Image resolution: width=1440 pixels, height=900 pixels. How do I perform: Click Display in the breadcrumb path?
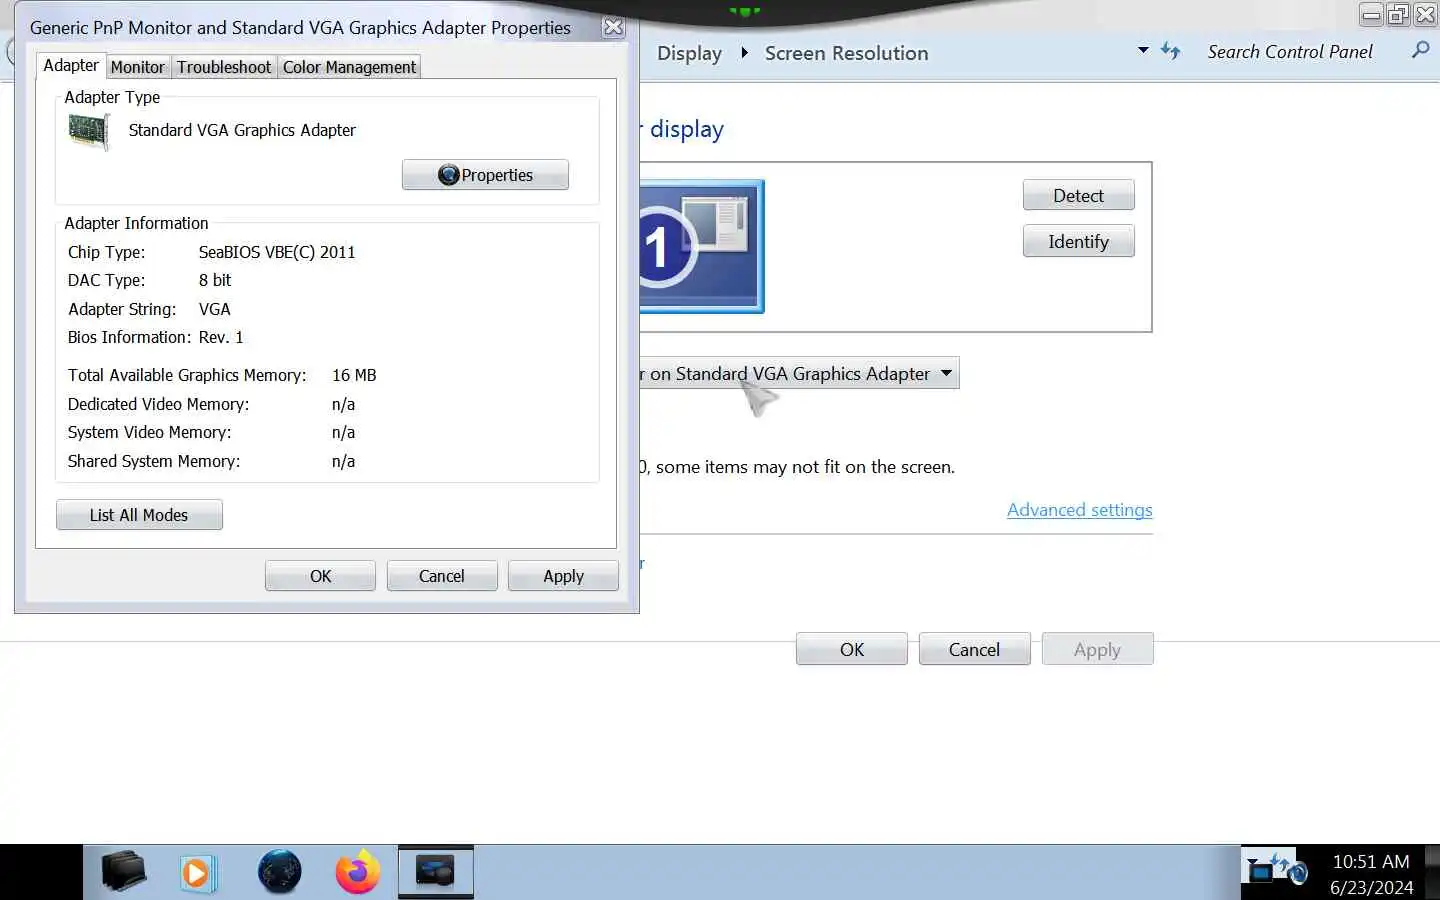(x=689, y=53)
